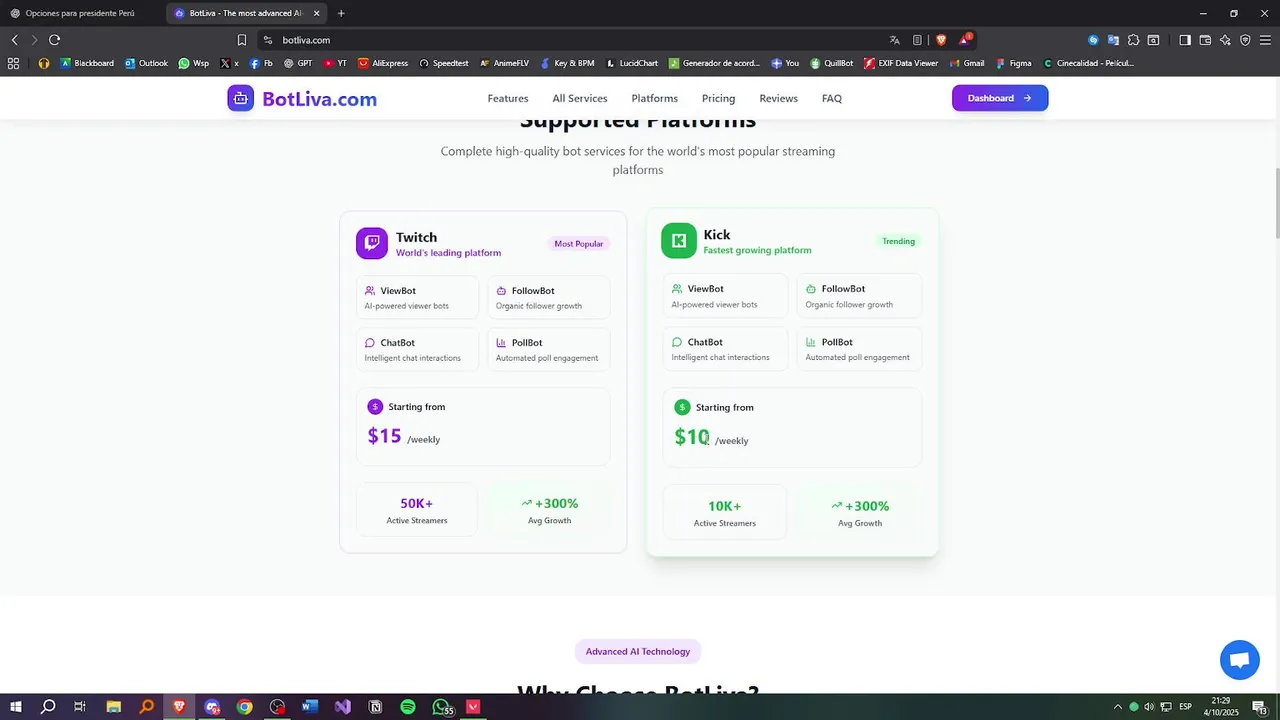Open the GPT bookmark
The height and width of the screenshot is (720, 1280).
coord(298,63)
